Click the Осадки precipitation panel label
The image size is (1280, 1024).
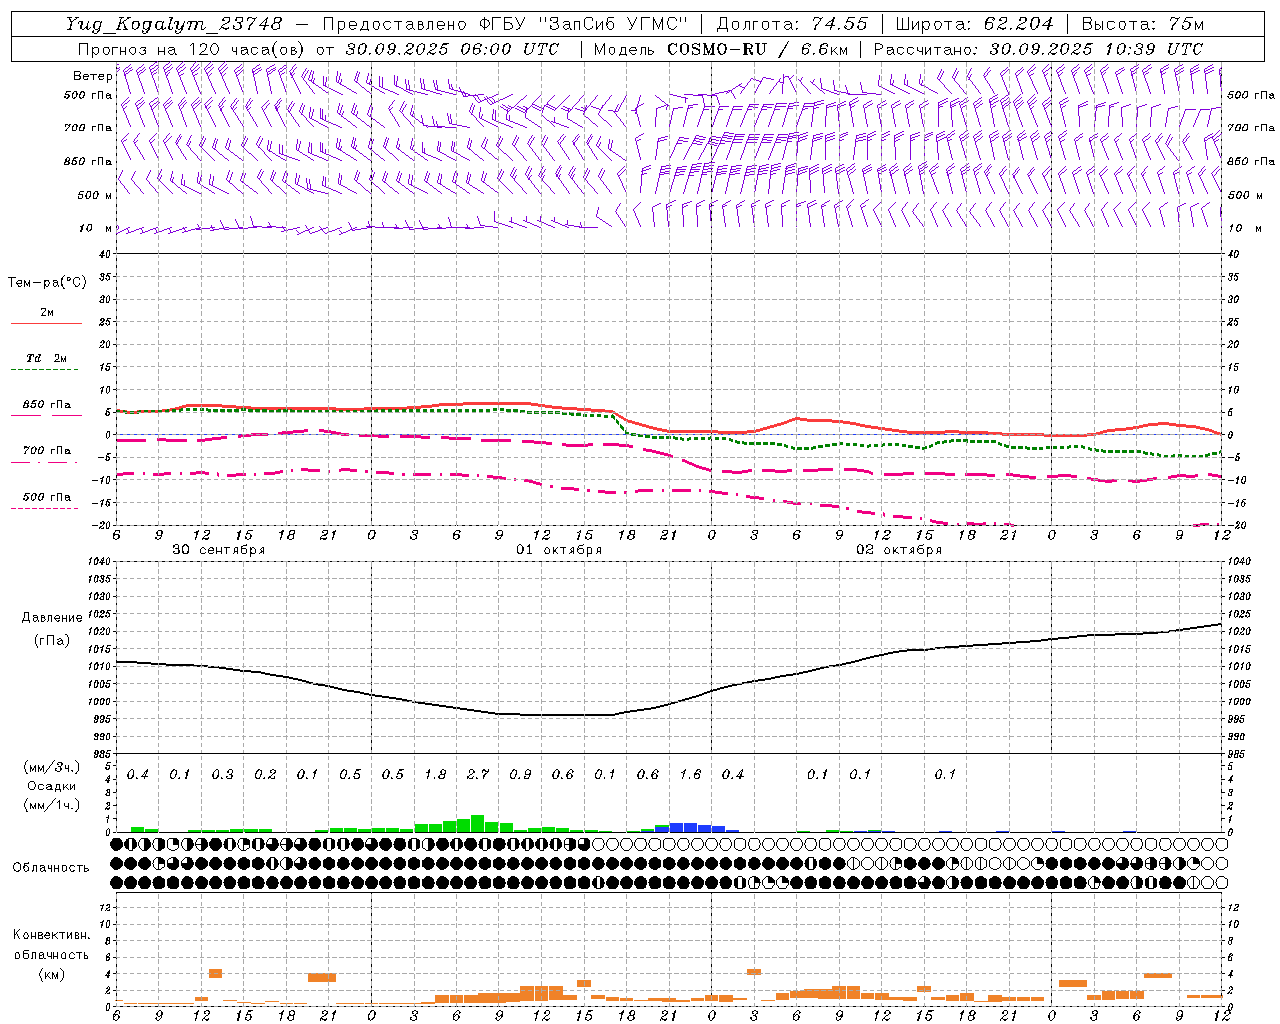[51, 786]
